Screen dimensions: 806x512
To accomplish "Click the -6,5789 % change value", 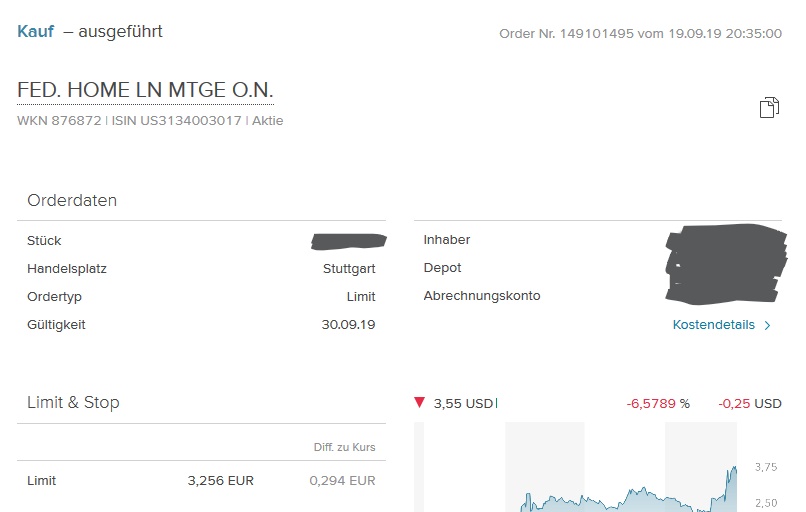I will click(x=658, y=404).
